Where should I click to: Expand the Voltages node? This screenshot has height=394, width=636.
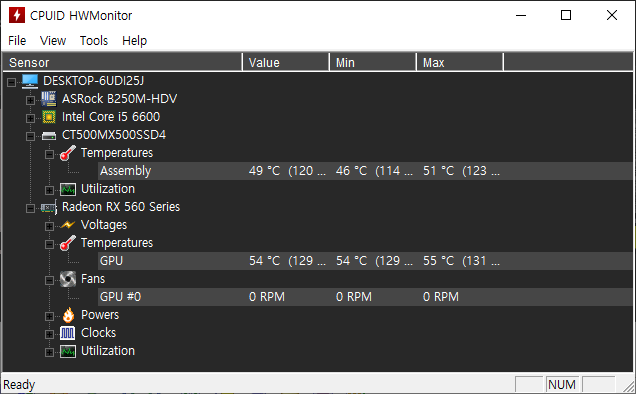(x=49, y=226)
